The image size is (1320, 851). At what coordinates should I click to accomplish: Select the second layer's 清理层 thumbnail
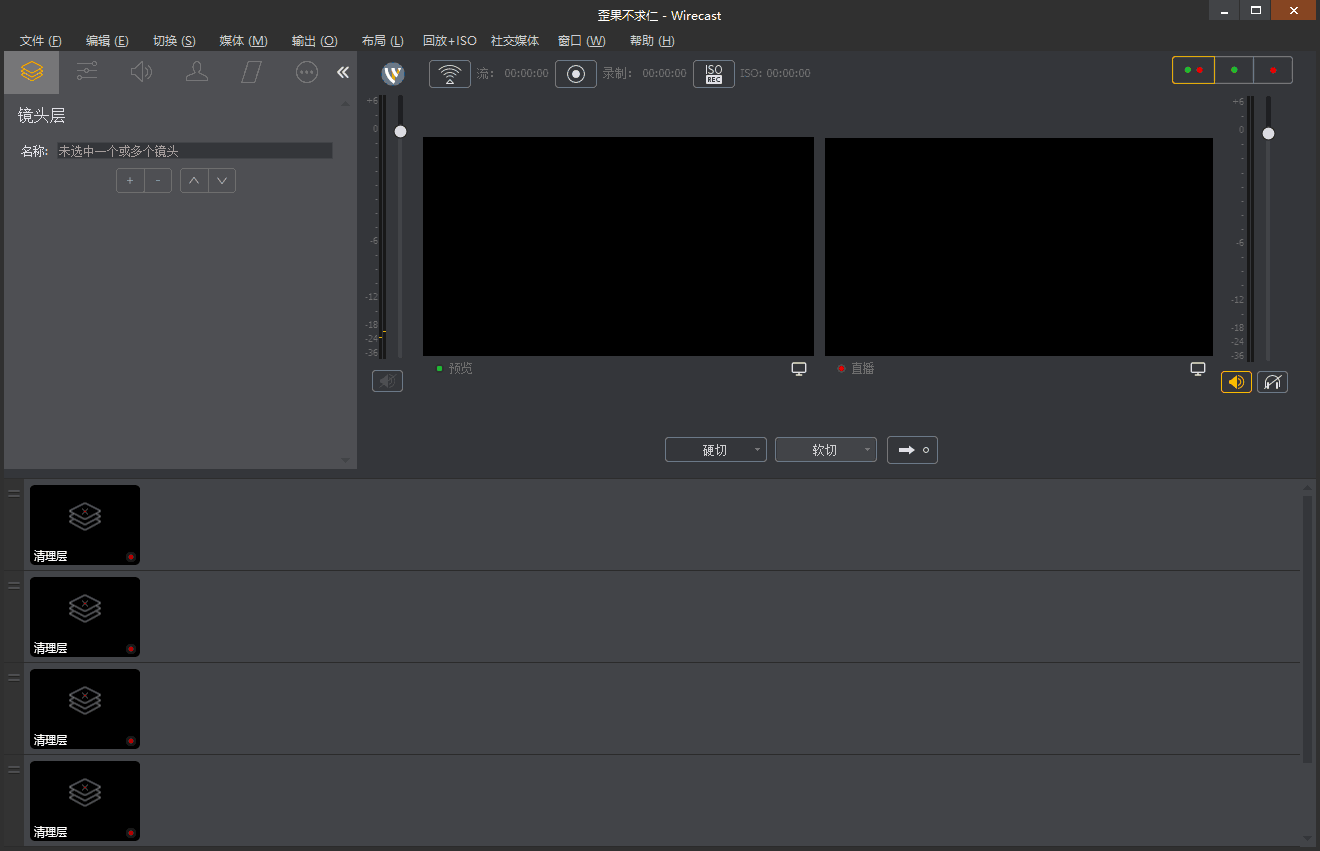85,617
